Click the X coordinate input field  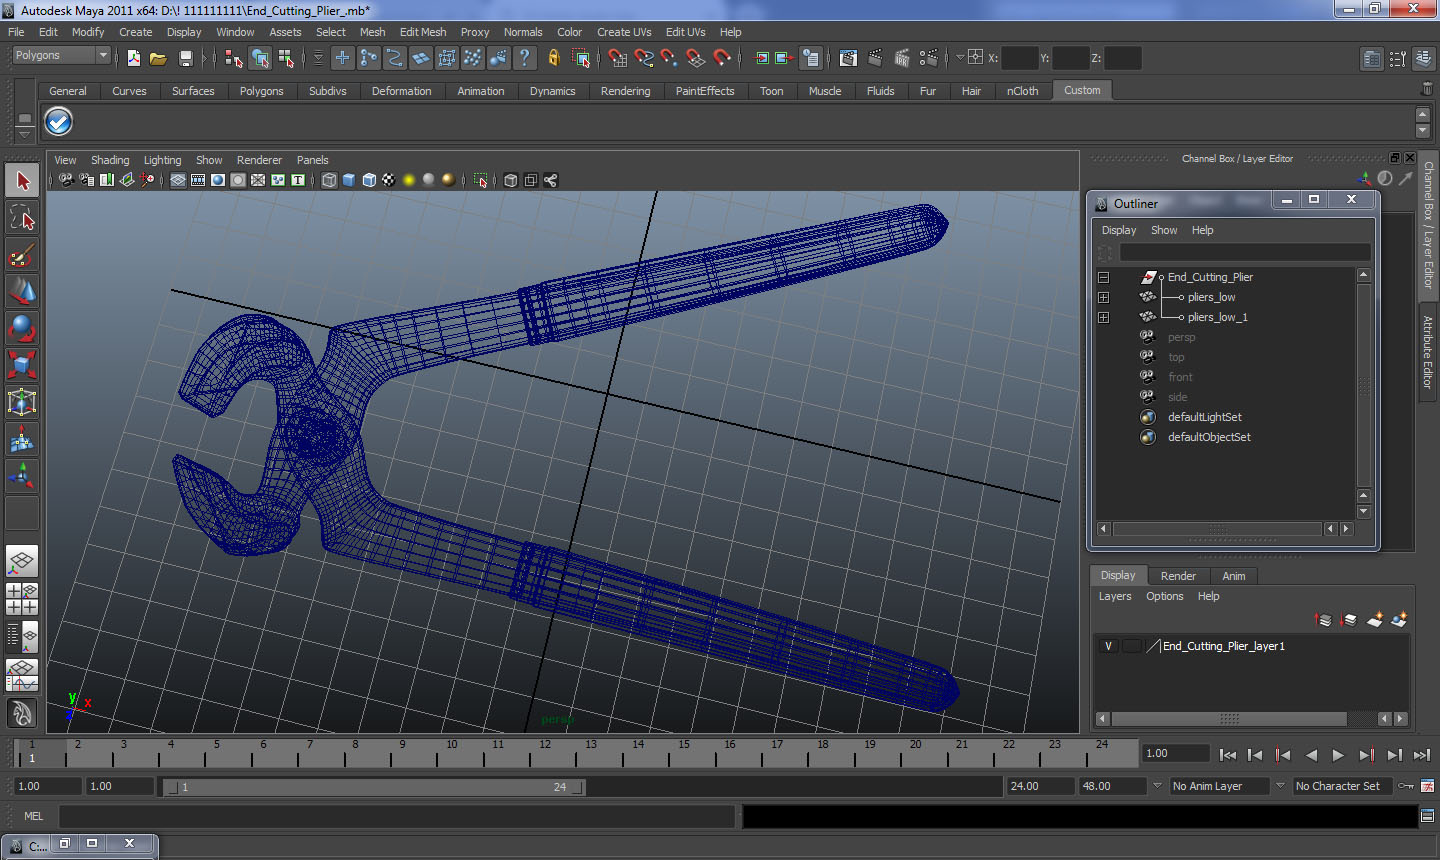[1018, 58]
